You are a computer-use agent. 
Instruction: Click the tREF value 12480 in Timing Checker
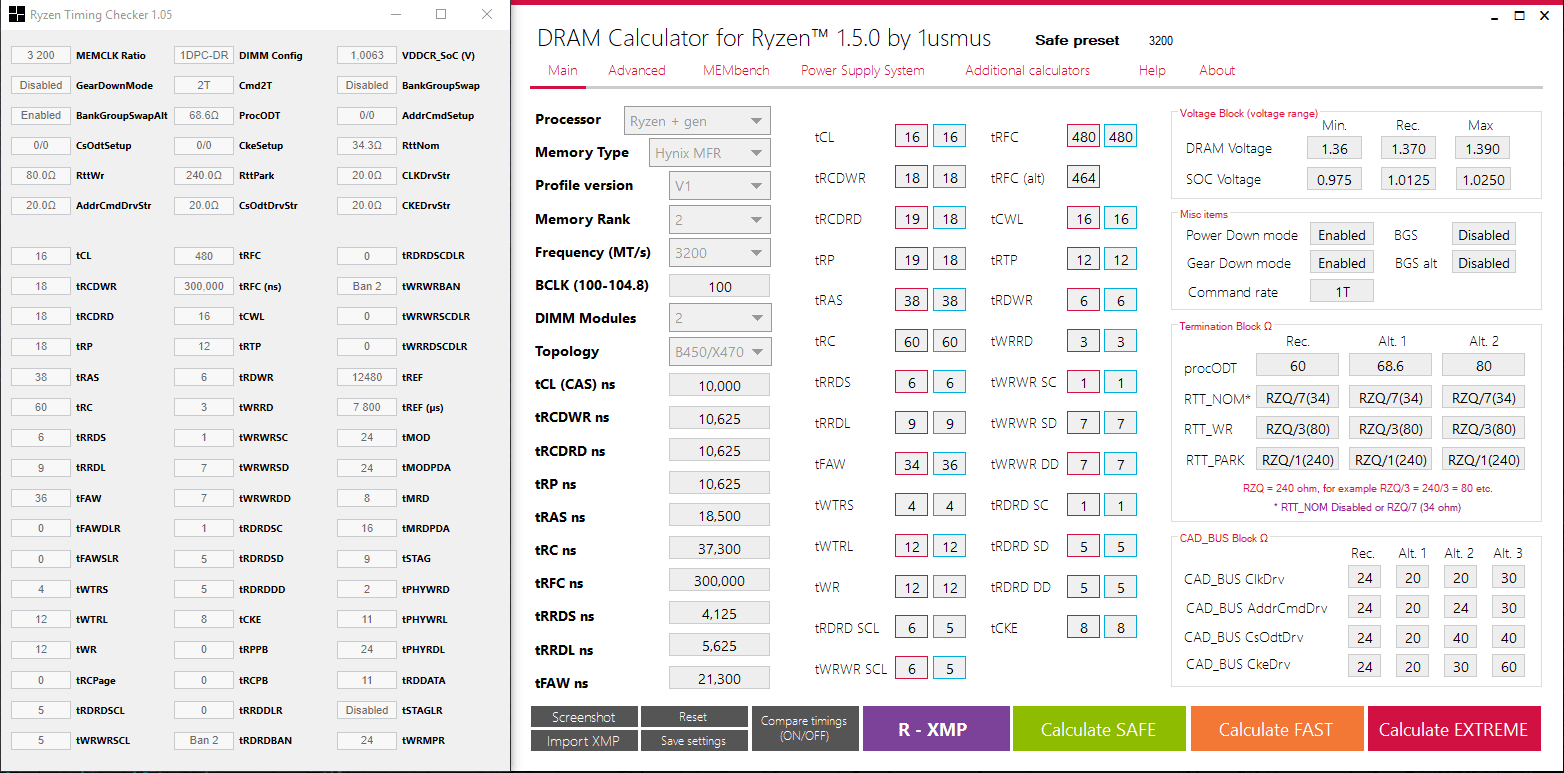tap(367, 377)
